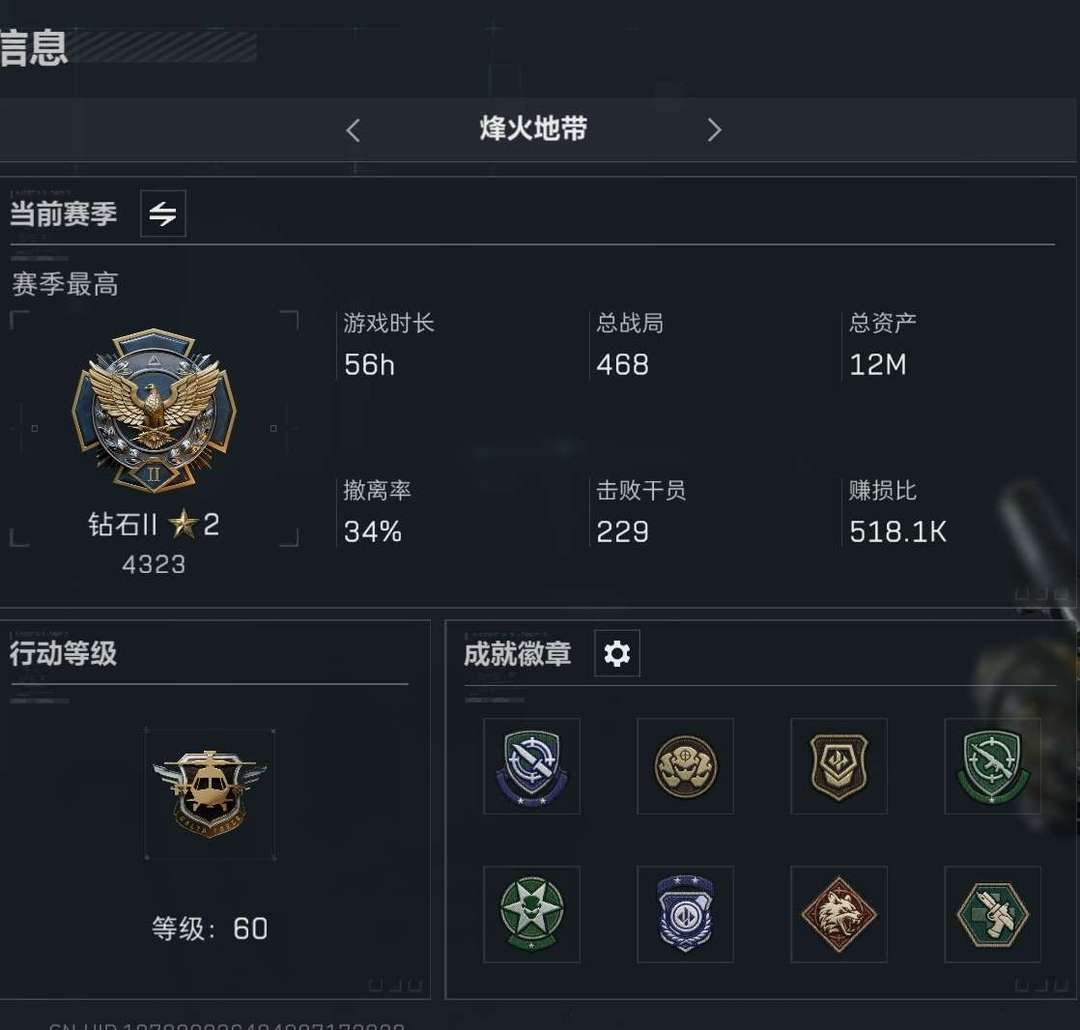
Task: Click the helicopter action level emblem
Action: tap(210, 794)
